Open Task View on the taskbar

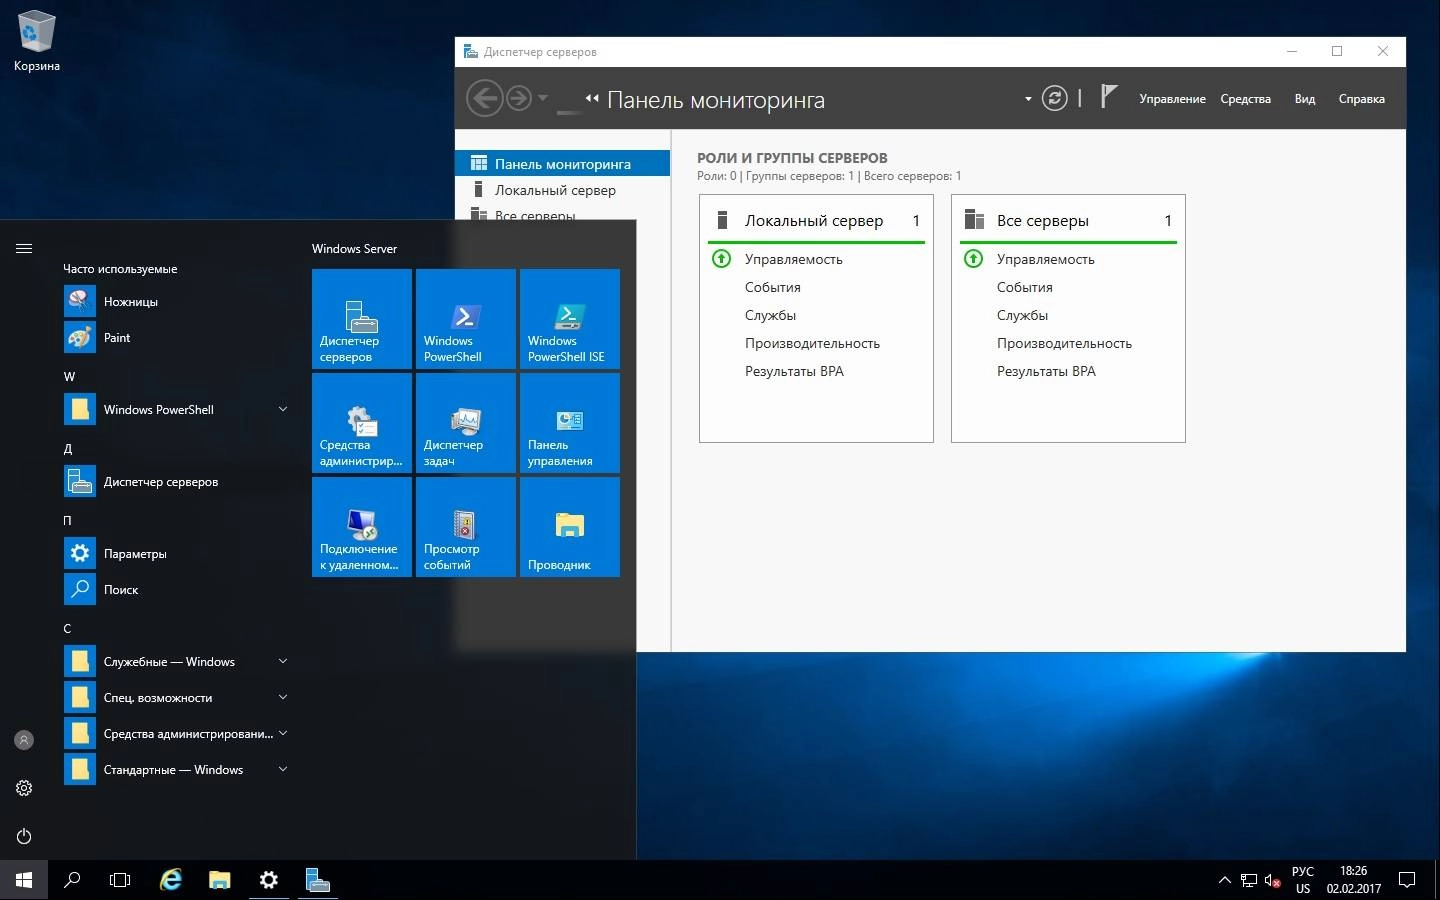pos(120,880)
